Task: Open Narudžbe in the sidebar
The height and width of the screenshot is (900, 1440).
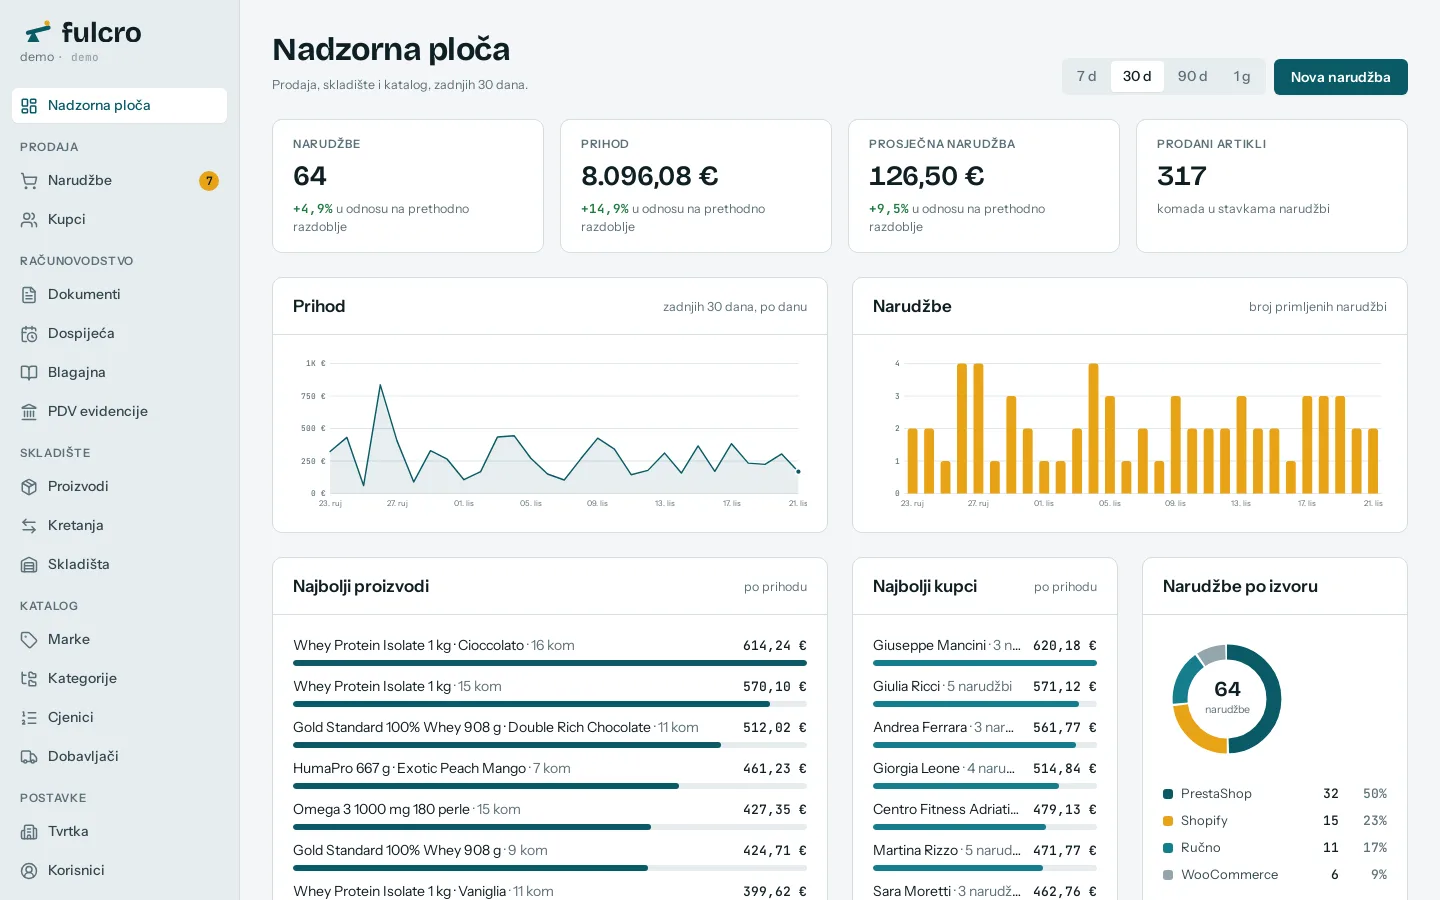Action: point(119,181)
